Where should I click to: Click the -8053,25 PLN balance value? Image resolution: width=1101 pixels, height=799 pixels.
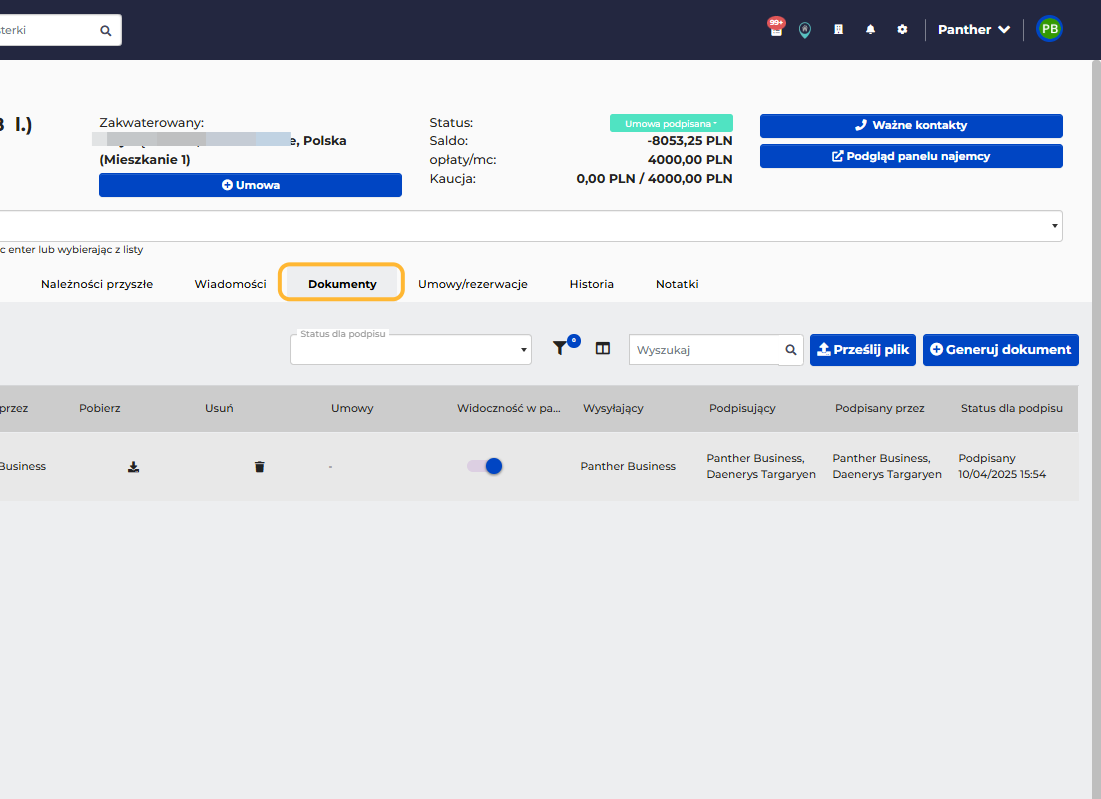(x=690, y=141)
